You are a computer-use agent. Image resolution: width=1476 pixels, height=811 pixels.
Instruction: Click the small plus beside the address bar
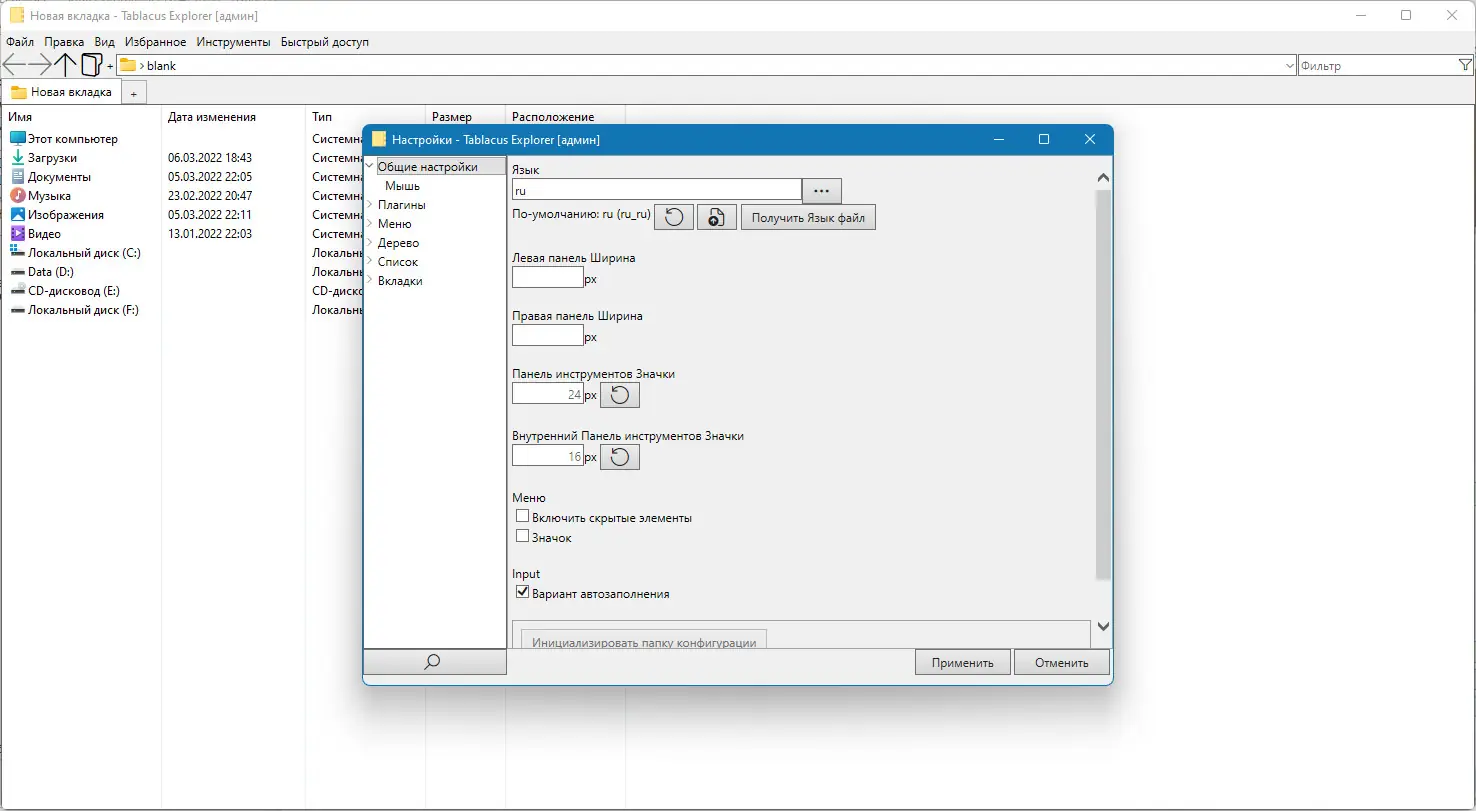pos(110,67)
